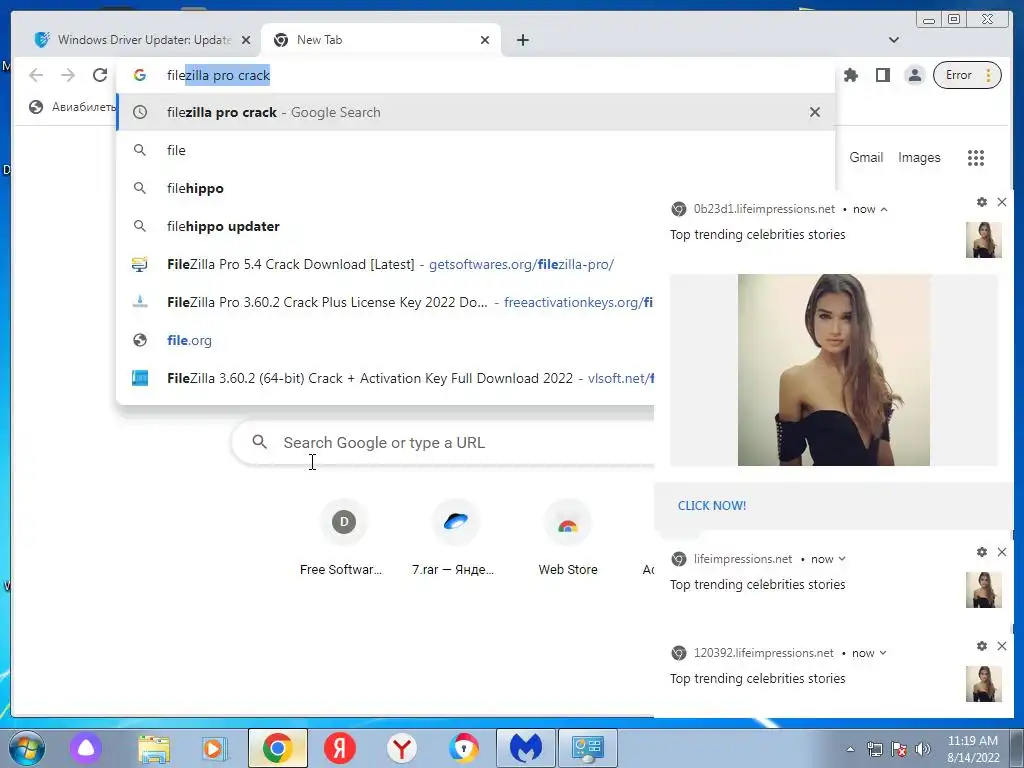Open settings of 0b23d1.lifeimpressions.net notification
The width and height of the screenshot is (1024, 768).
982,202
